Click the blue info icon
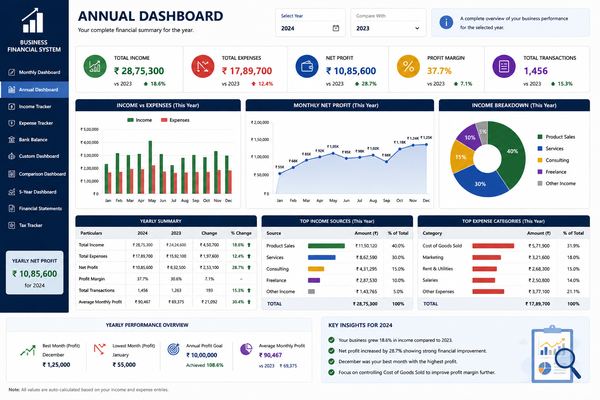This screenshot has height=400, width=600. click(x=446, y=22)
